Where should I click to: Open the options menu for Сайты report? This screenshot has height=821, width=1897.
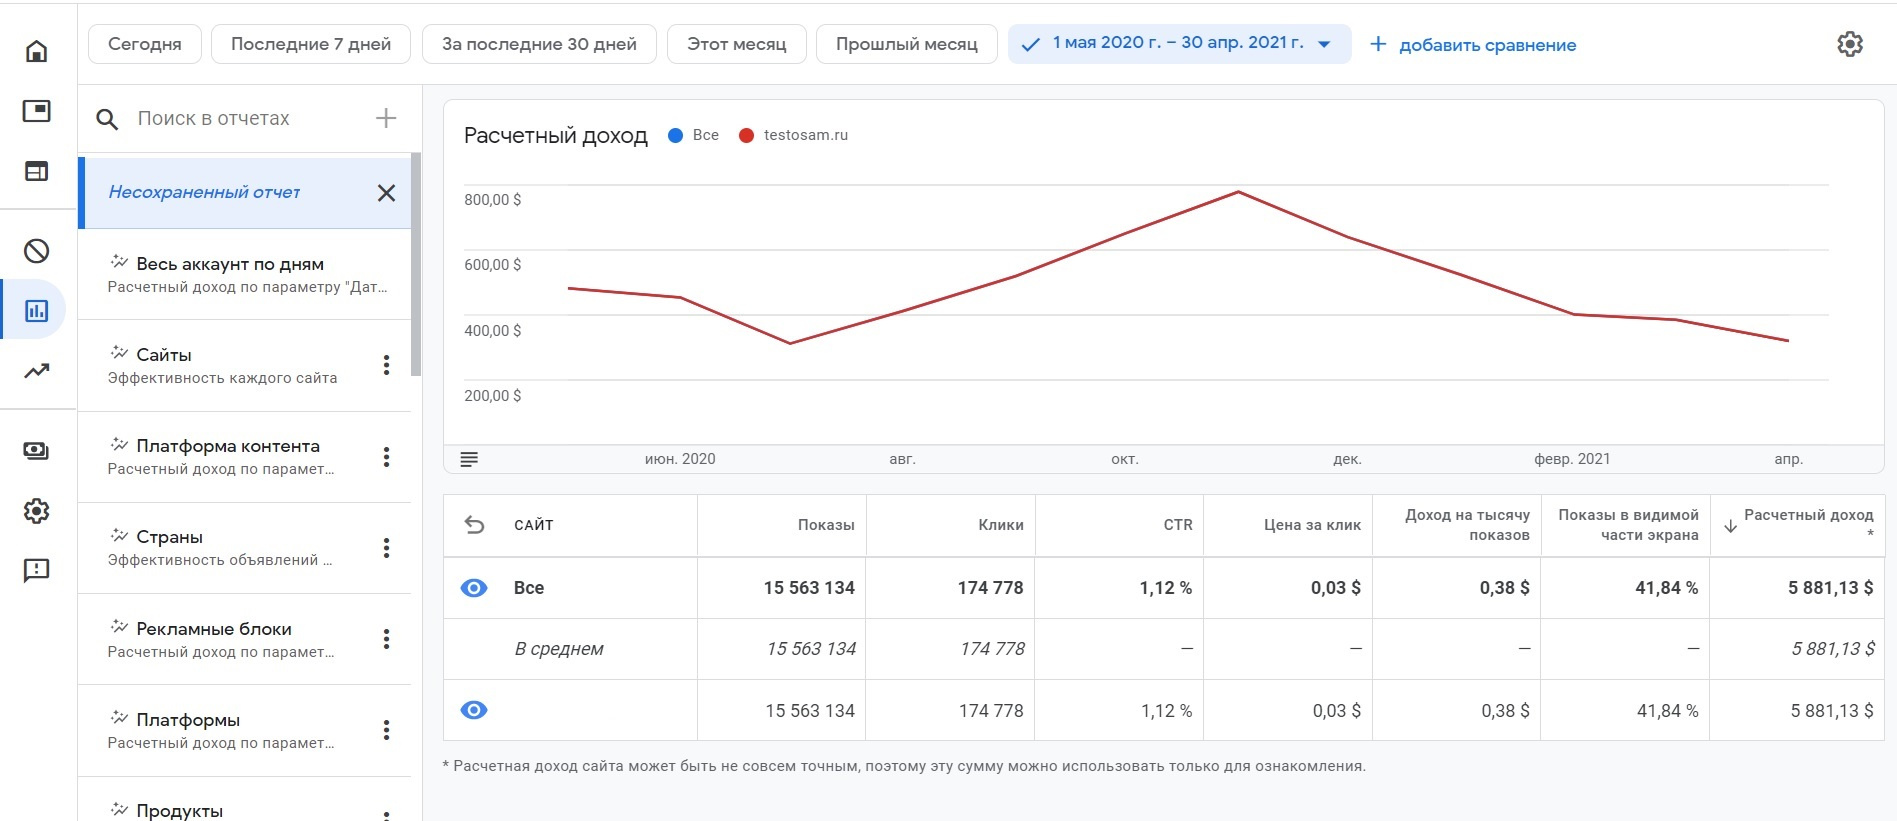386,365
